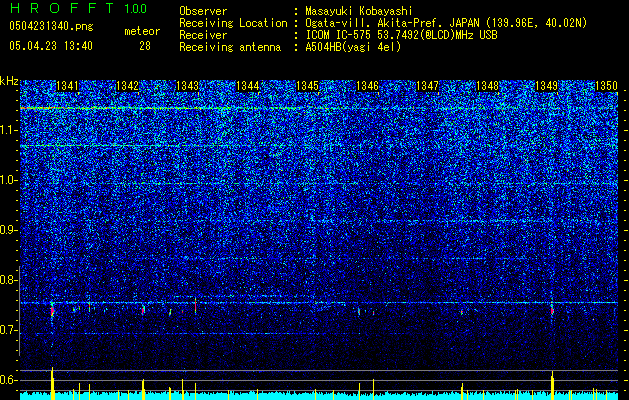
Task: Click the strong meteor echo just before 1341
Action: 52,310
